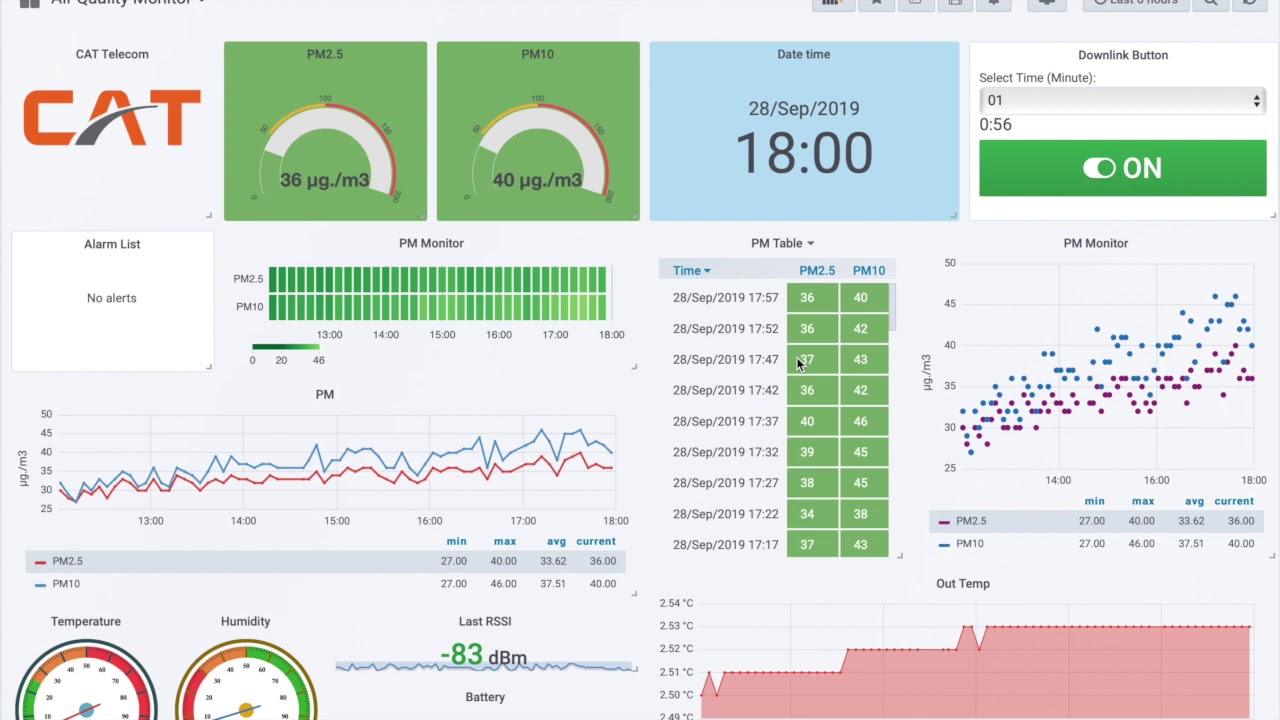
Task: Select the 28/Sep/2019 17:57 table row time
Action: pyautogui.click(x=725, y=297)
